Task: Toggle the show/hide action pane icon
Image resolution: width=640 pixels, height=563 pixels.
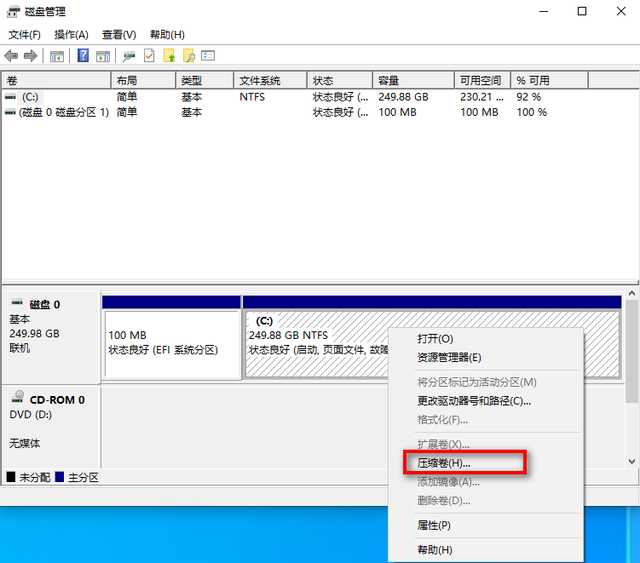Action: (103, 56)
